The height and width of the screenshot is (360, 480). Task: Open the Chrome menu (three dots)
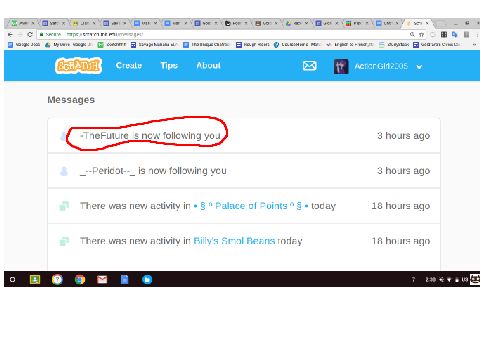[477, 34]
